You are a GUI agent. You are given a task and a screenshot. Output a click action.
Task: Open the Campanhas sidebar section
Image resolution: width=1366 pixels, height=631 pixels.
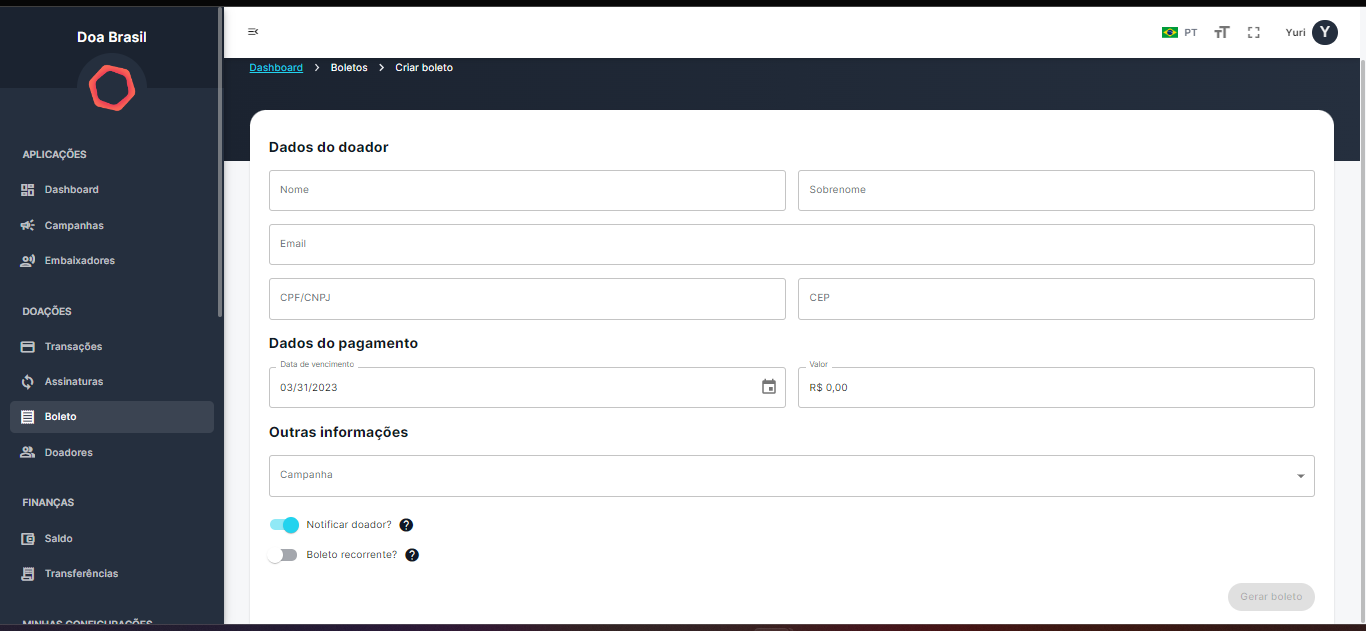coord(74,226)
